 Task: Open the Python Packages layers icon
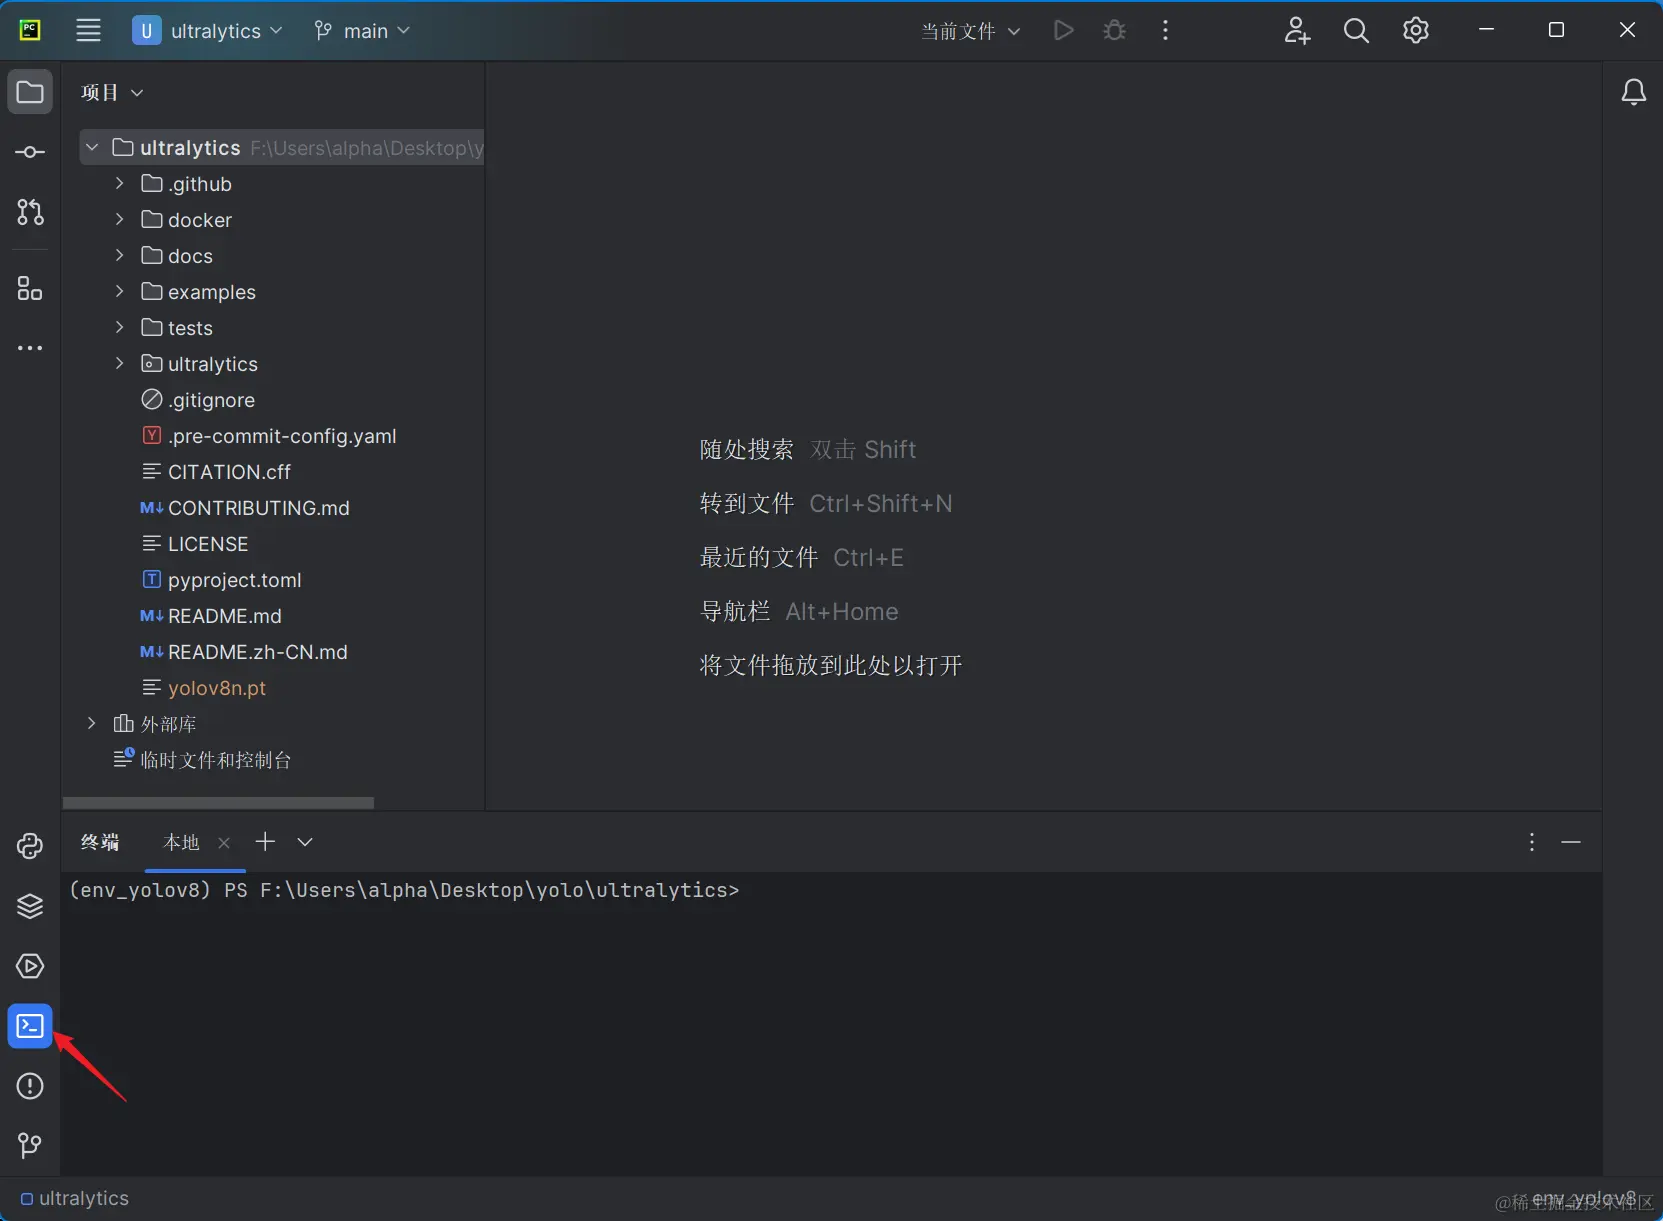tap(30, 906)
